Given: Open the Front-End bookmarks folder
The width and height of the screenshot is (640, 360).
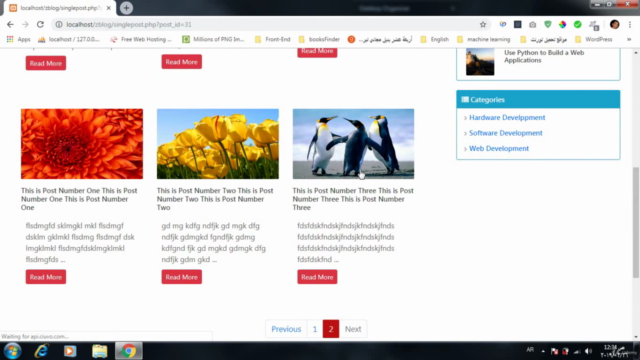Looking at the screenshot, I should [x=272, y=39].
